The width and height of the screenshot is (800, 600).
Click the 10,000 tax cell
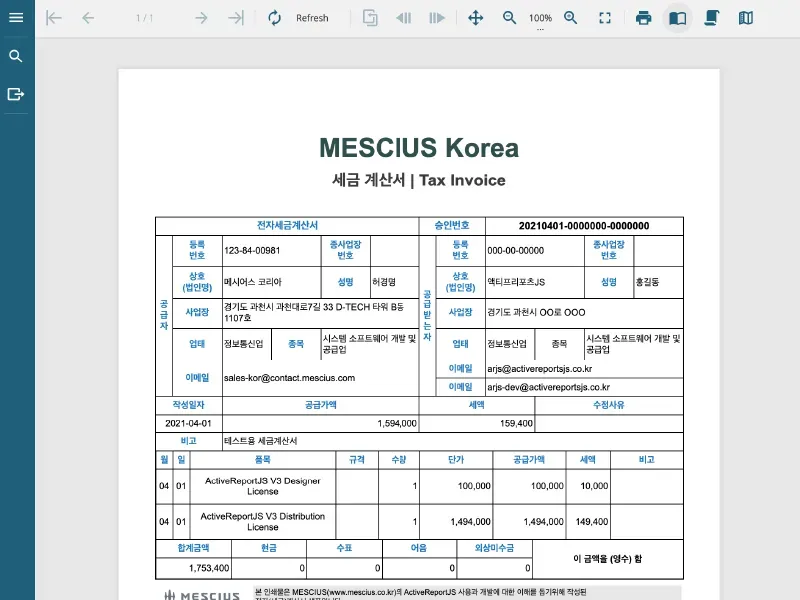pos(594,486)
